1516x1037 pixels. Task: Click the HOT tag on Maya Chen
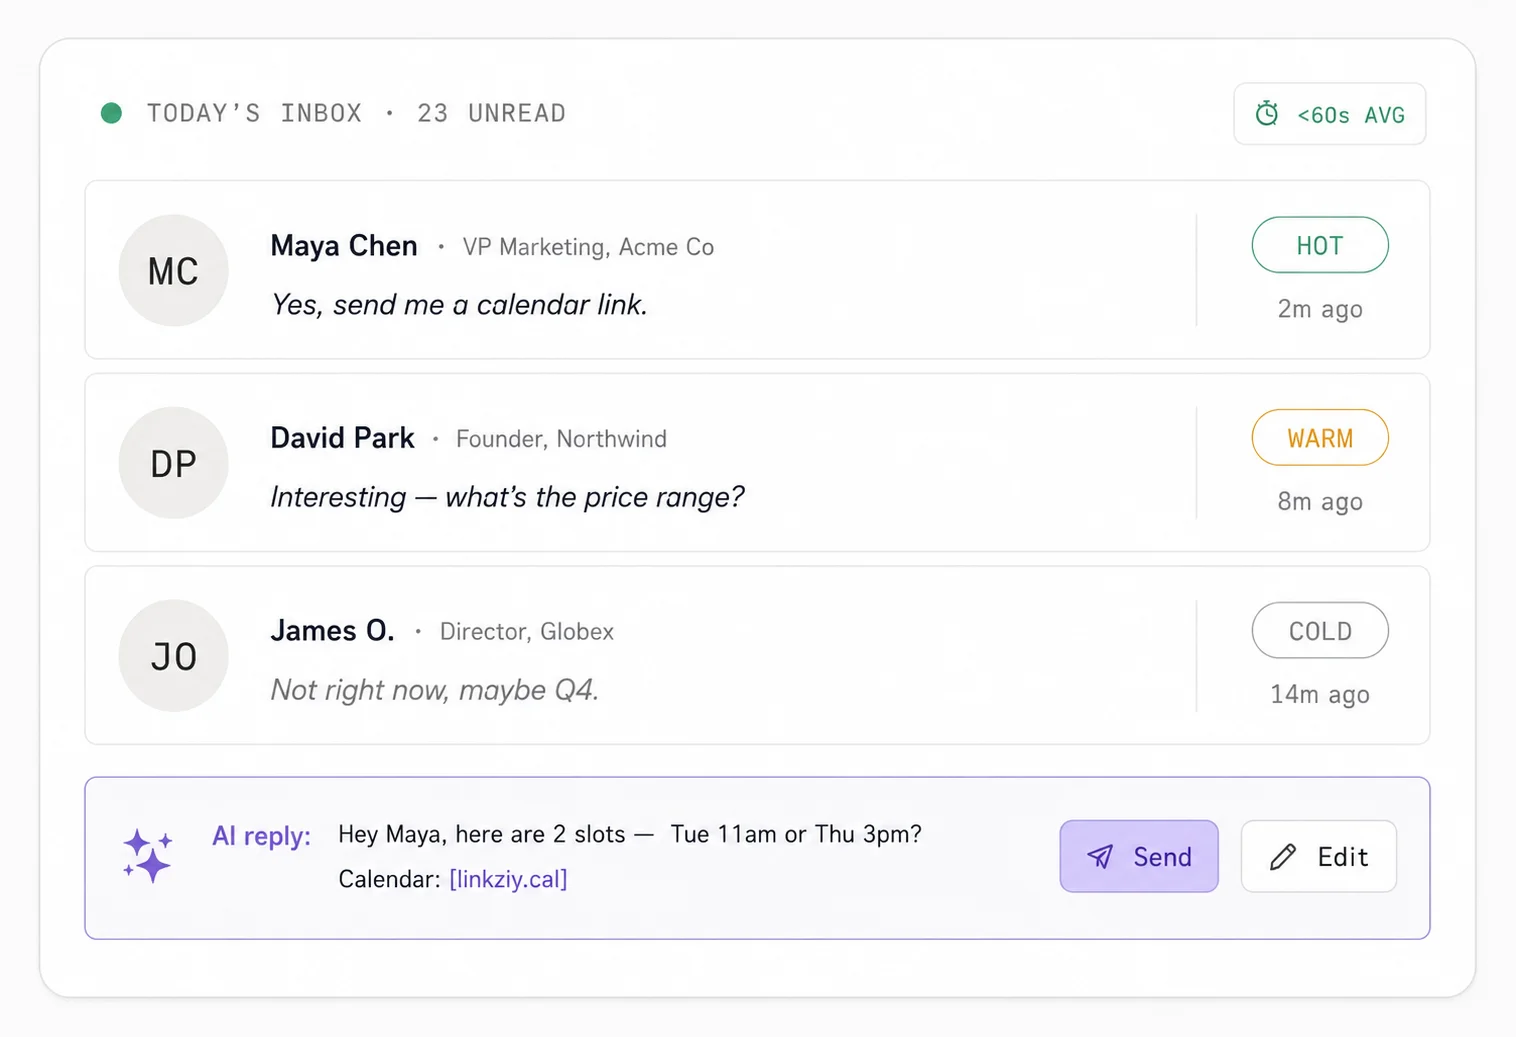pyautogui.click(x=1320, y=245)
